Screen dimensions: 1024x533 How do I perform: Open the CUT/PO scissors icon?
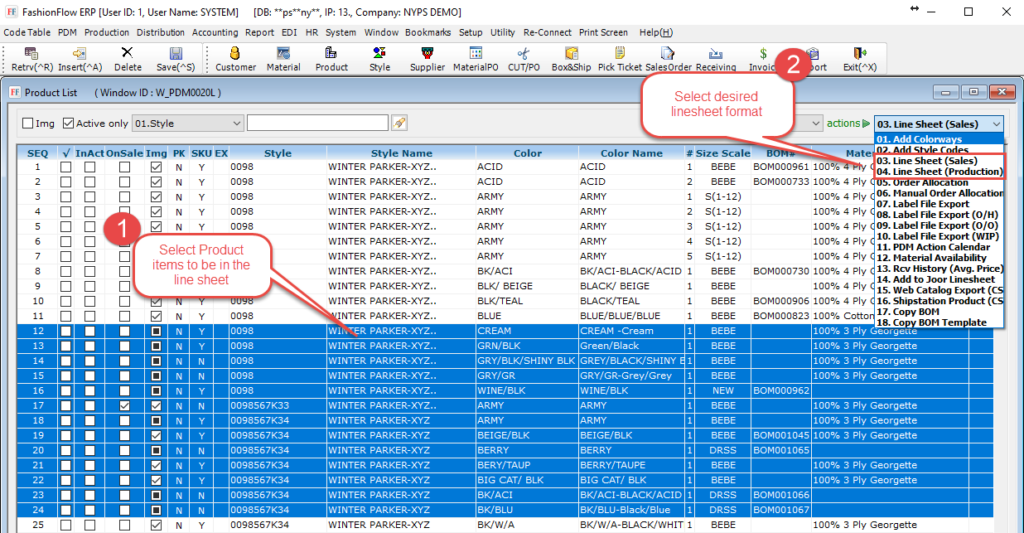[523, 53]
